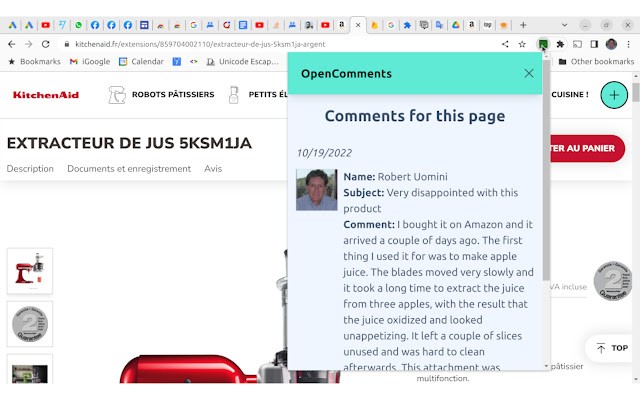The height and width of the screenshot is (400, 640).
Task: Bookmark this page with the star icon
Action: tap(522, 44)
